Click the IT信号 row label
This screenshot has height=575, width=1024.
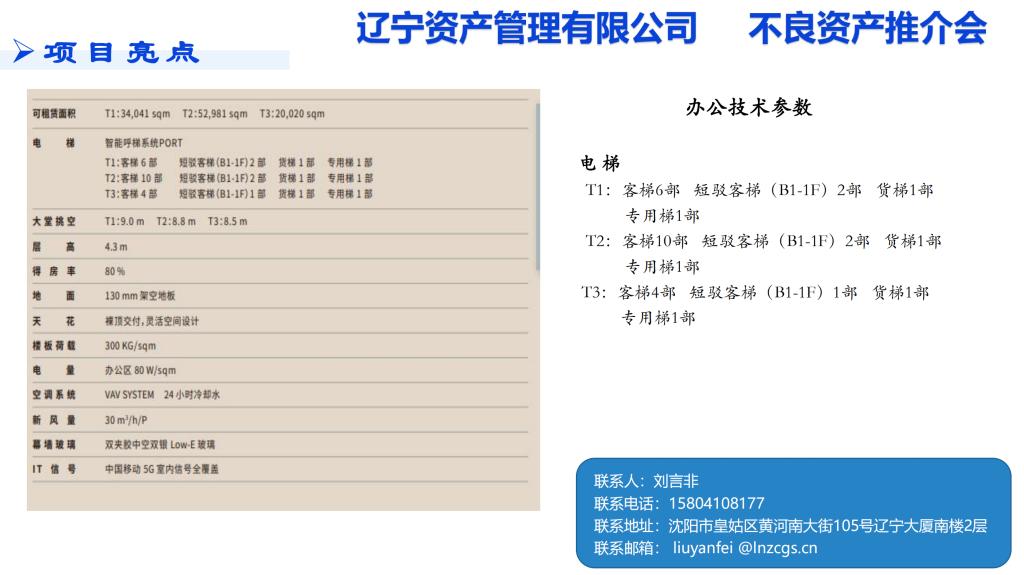pos(54,469)
